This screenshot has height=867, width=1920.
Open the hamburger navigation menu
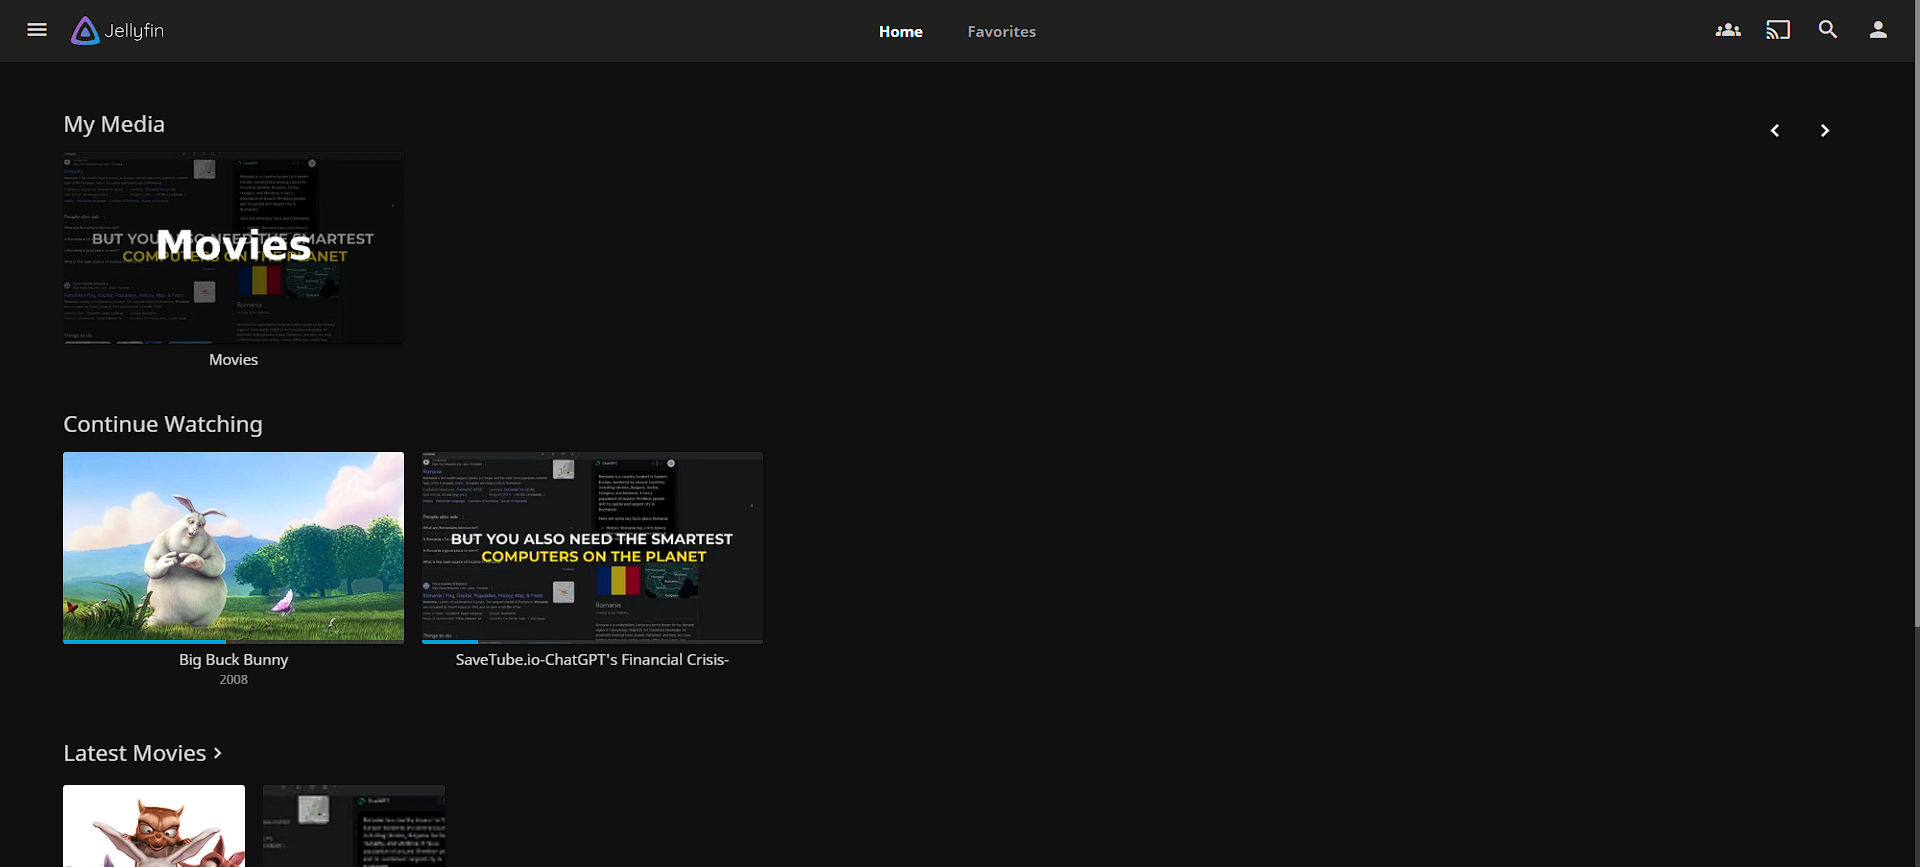pos(37,30)
